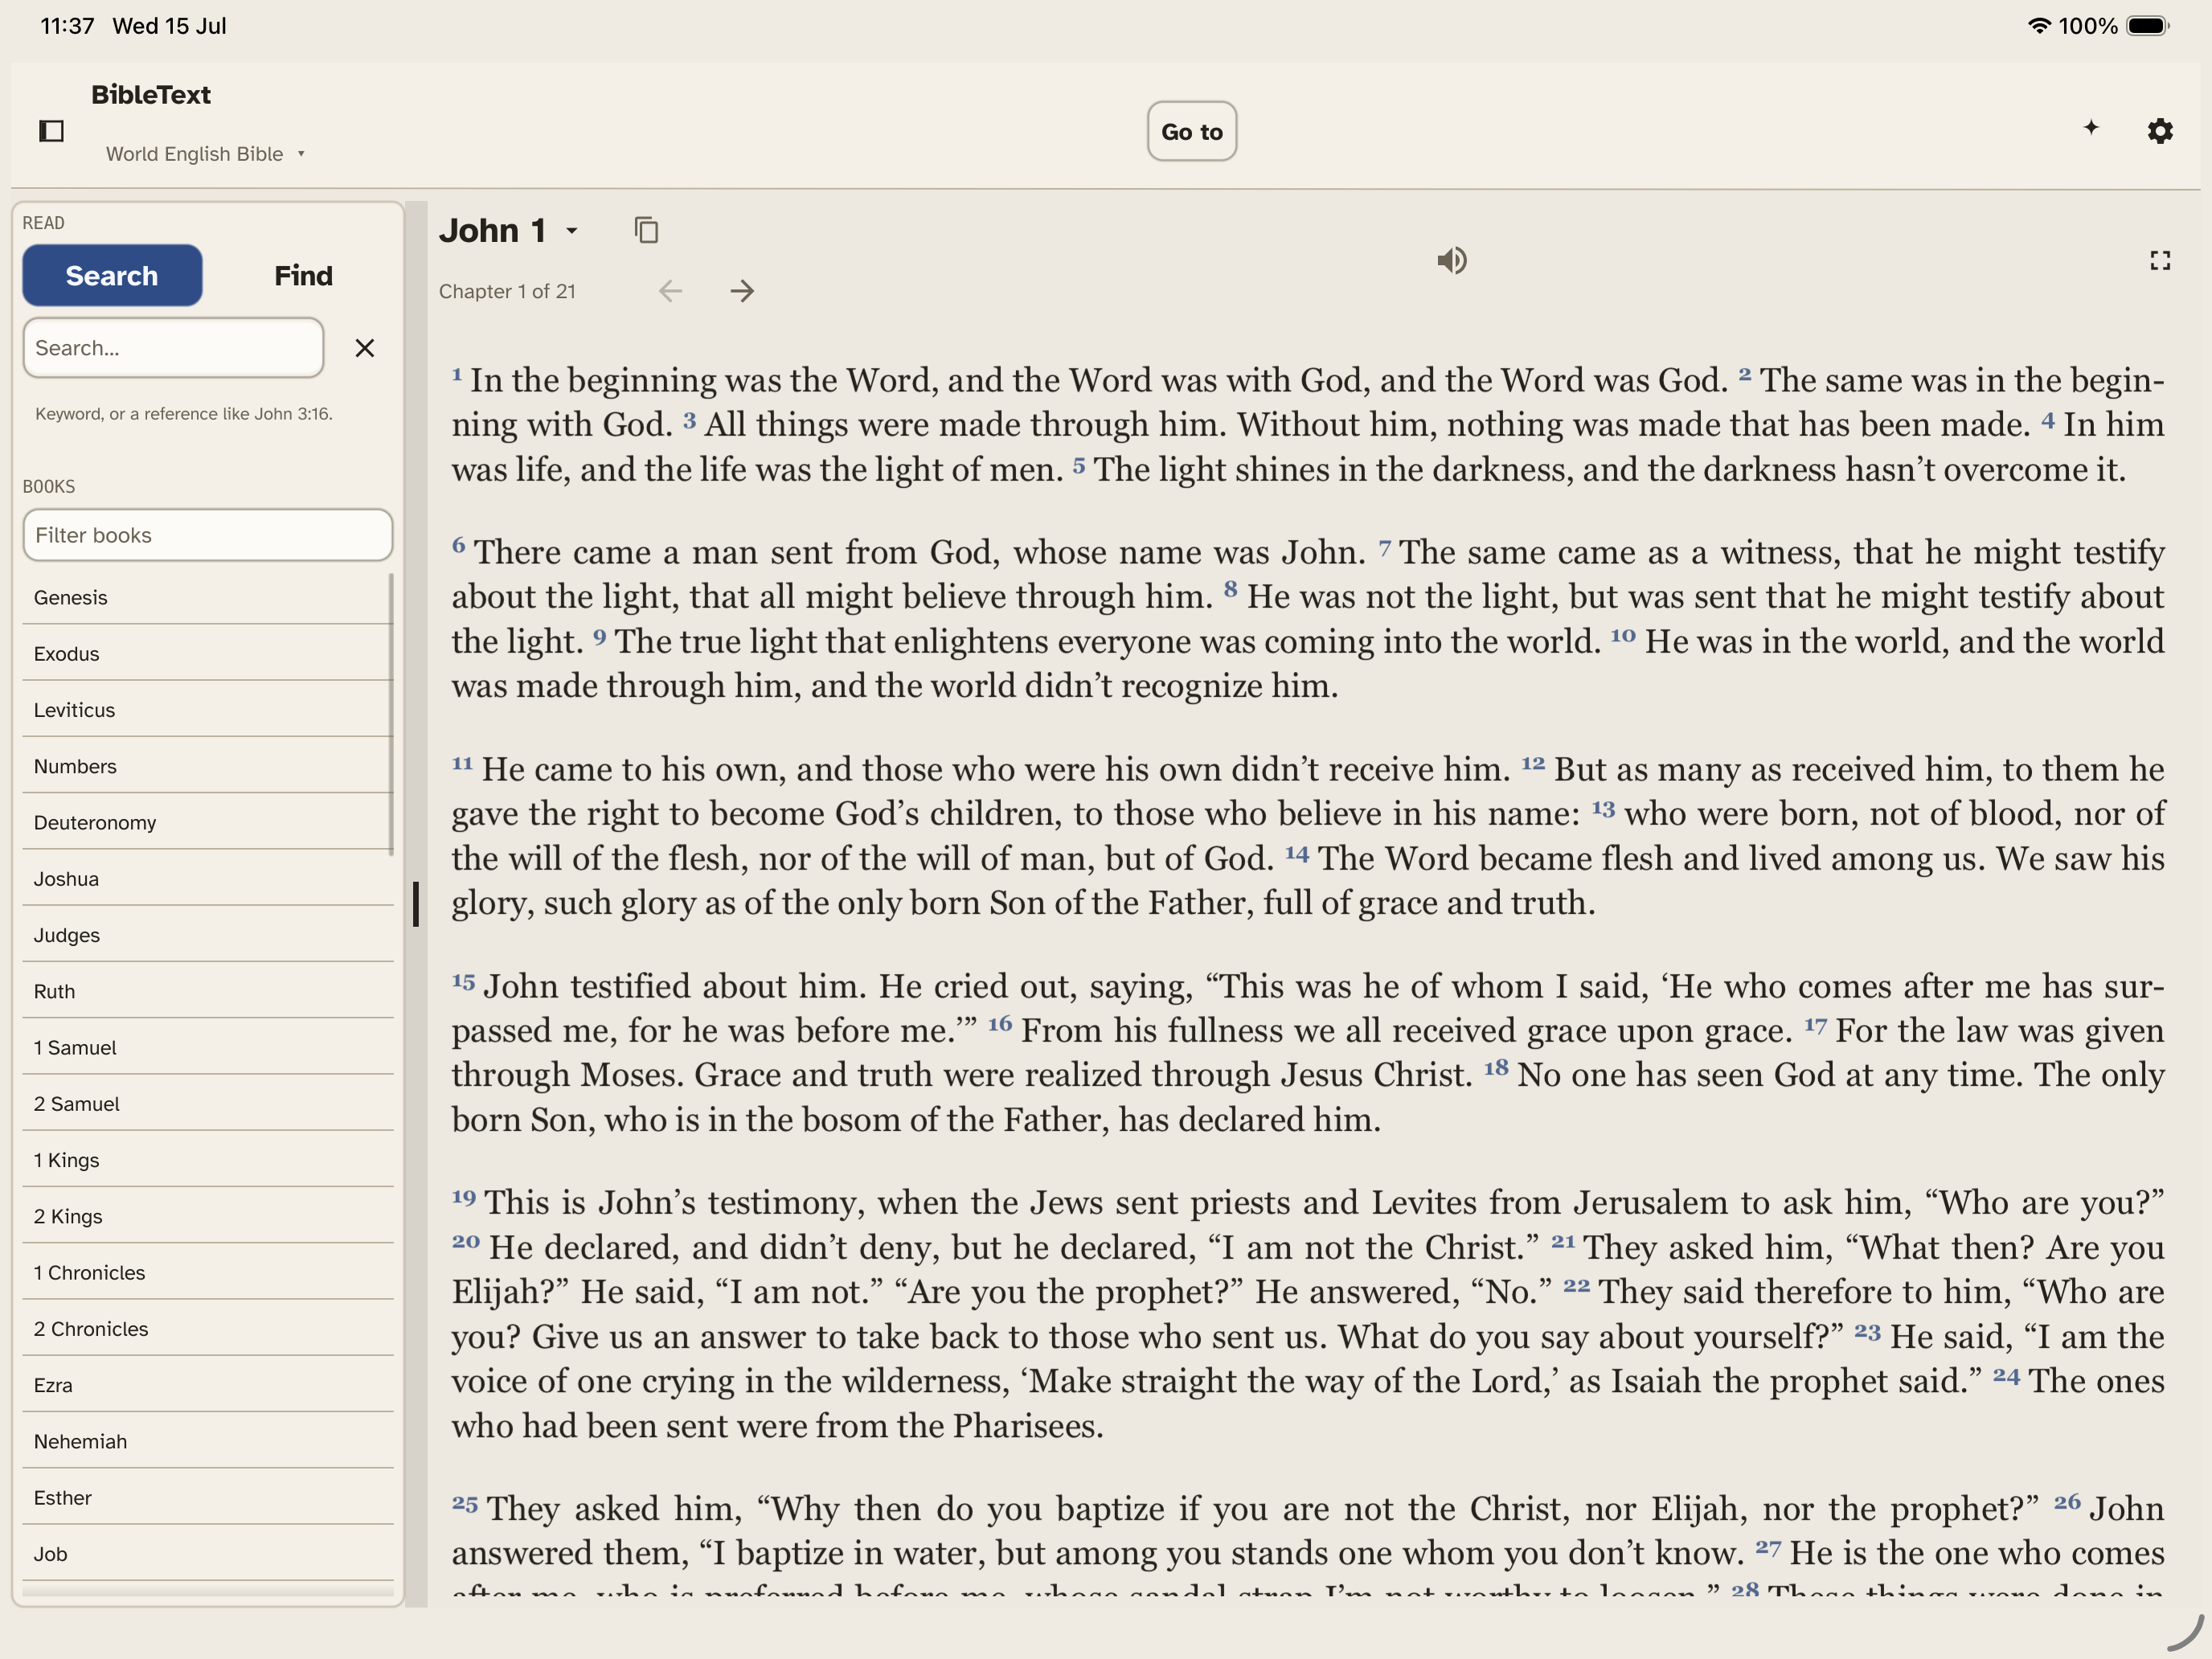Copy chapter text with the copy icon
The width and height of the screenshot is (2212, 1659).
point(646,230)
